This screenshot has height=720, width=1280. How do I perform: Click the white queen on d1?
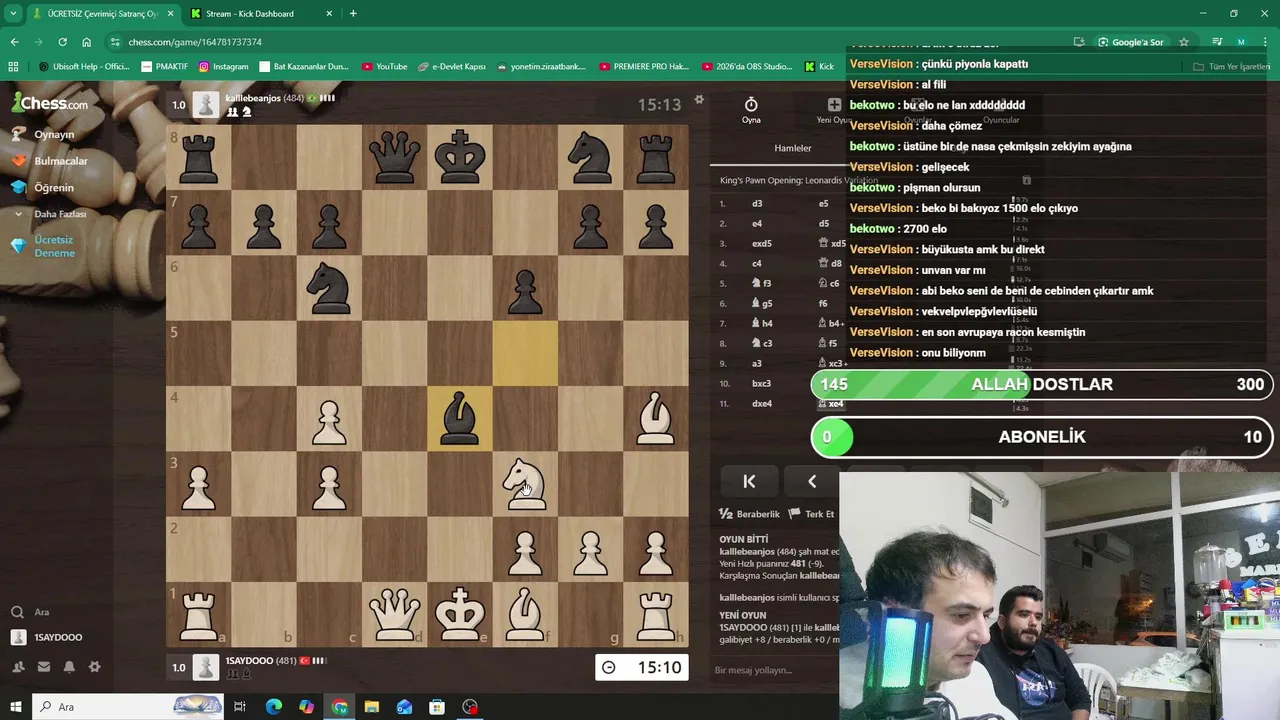(394, 614)
